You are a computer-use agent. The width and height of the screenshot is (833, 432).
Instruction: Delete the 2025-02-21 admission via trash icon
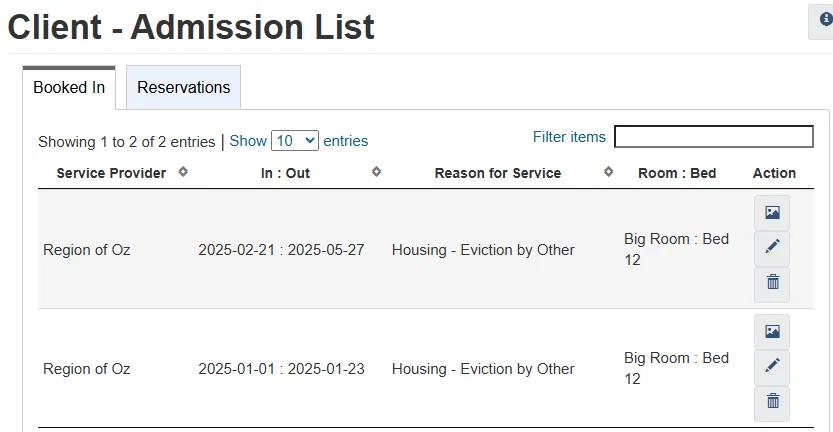(x=772, y=284)
